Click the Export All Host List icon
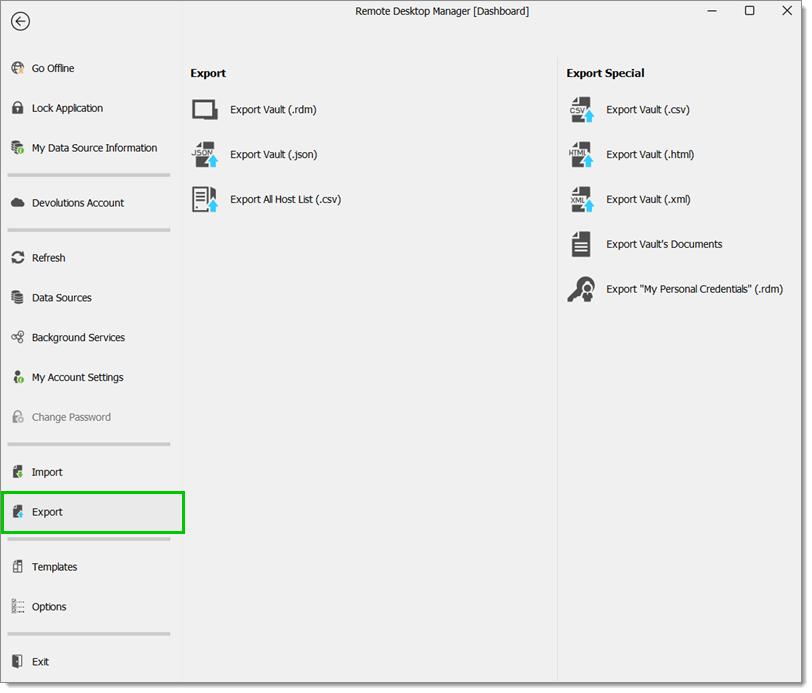 pyautogui.click(x=205, y=199)
